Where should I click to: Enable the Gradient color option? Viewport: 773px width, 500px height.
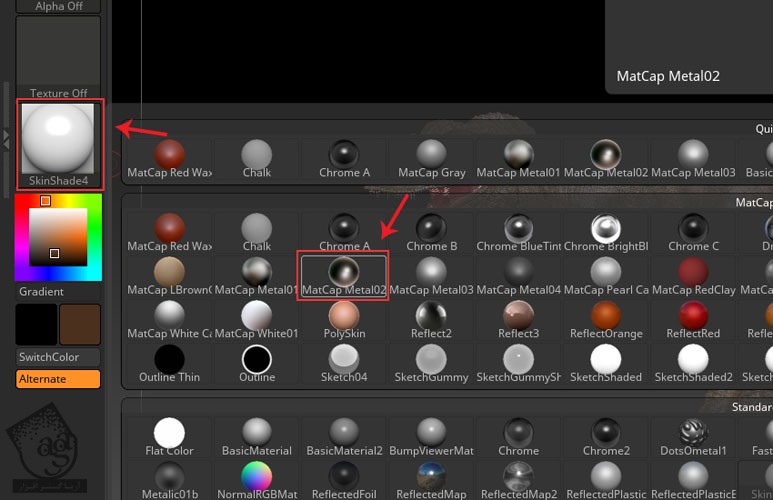pyautogui.click(x=42, y=292)
